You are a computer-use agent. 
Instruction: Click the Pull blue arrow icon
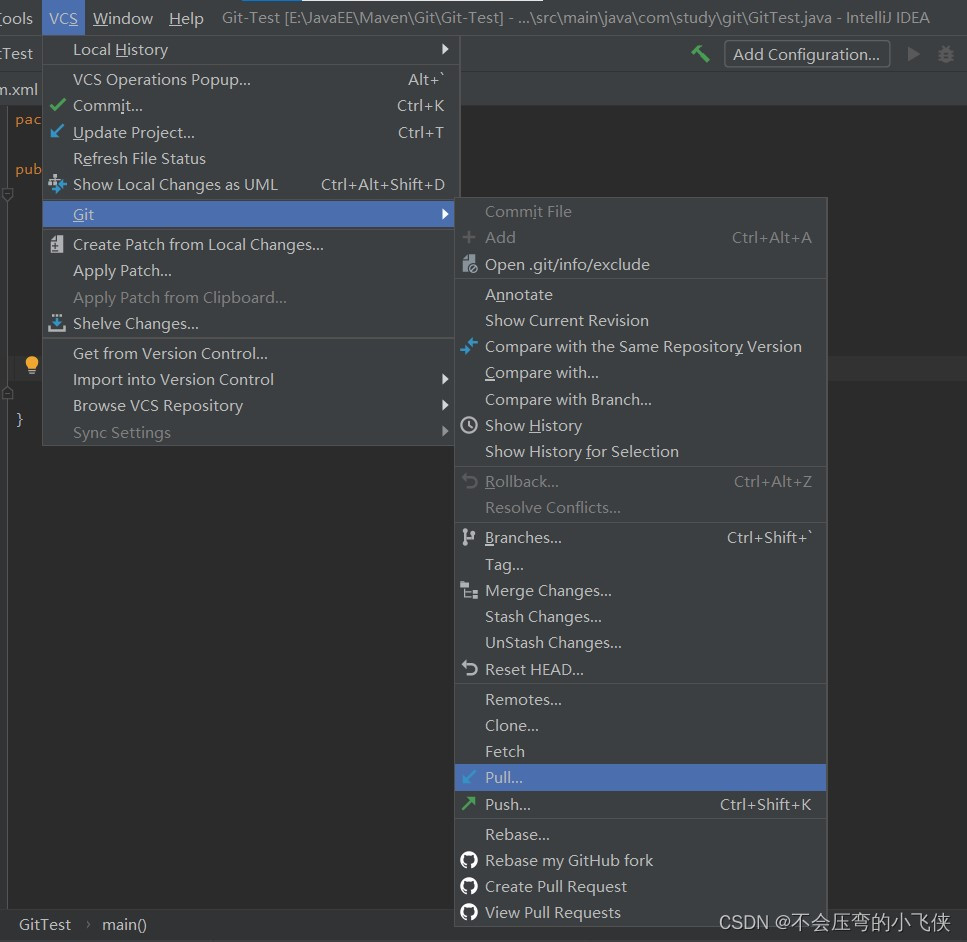click(469, 777)
